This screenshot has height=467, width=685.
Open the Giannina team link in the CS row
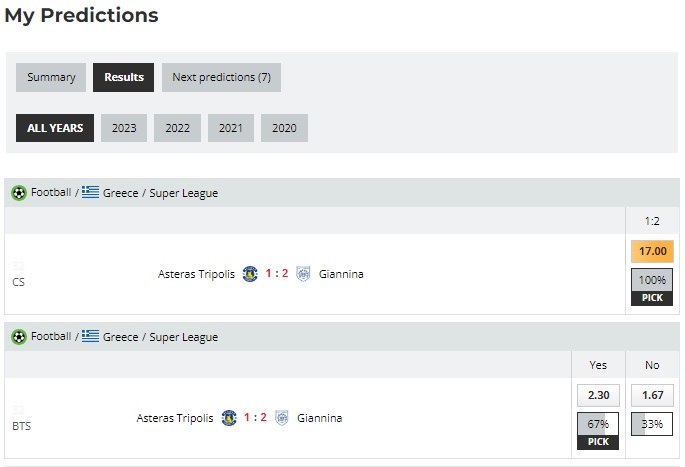pyautogui.click(x=341, y=274)
